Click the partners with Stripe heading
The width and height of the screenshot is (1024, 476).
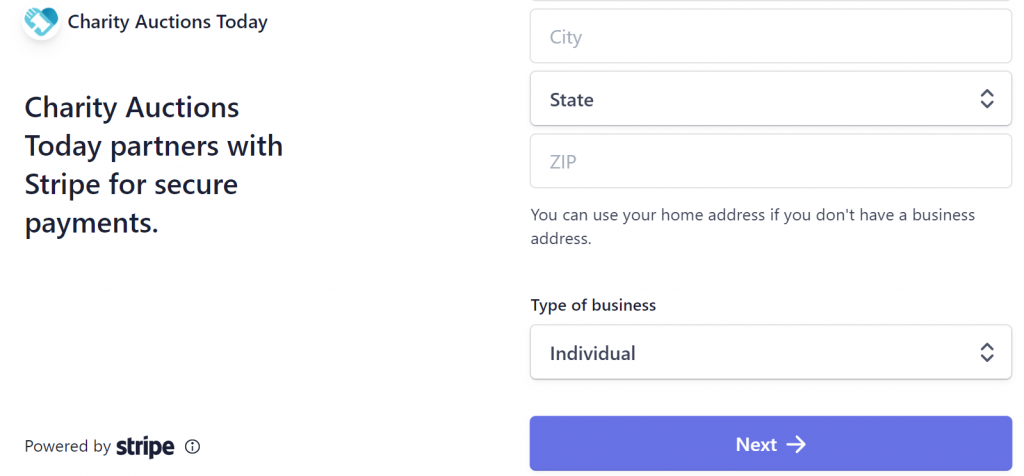coord(154,166)
